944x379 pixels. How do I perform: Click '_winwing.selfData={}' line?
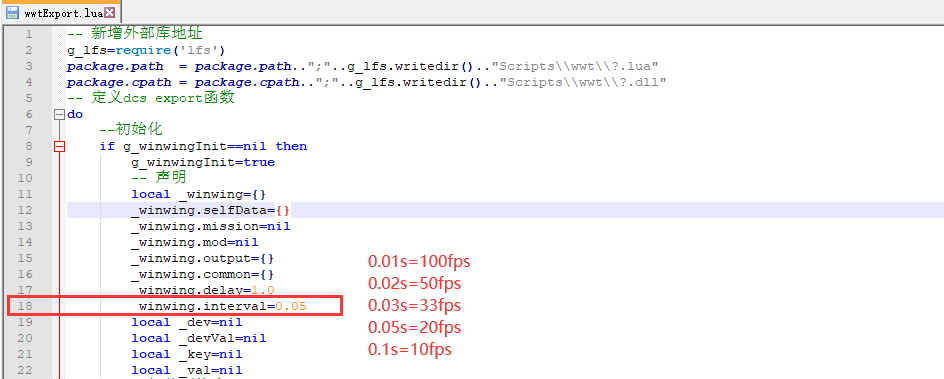211,210
